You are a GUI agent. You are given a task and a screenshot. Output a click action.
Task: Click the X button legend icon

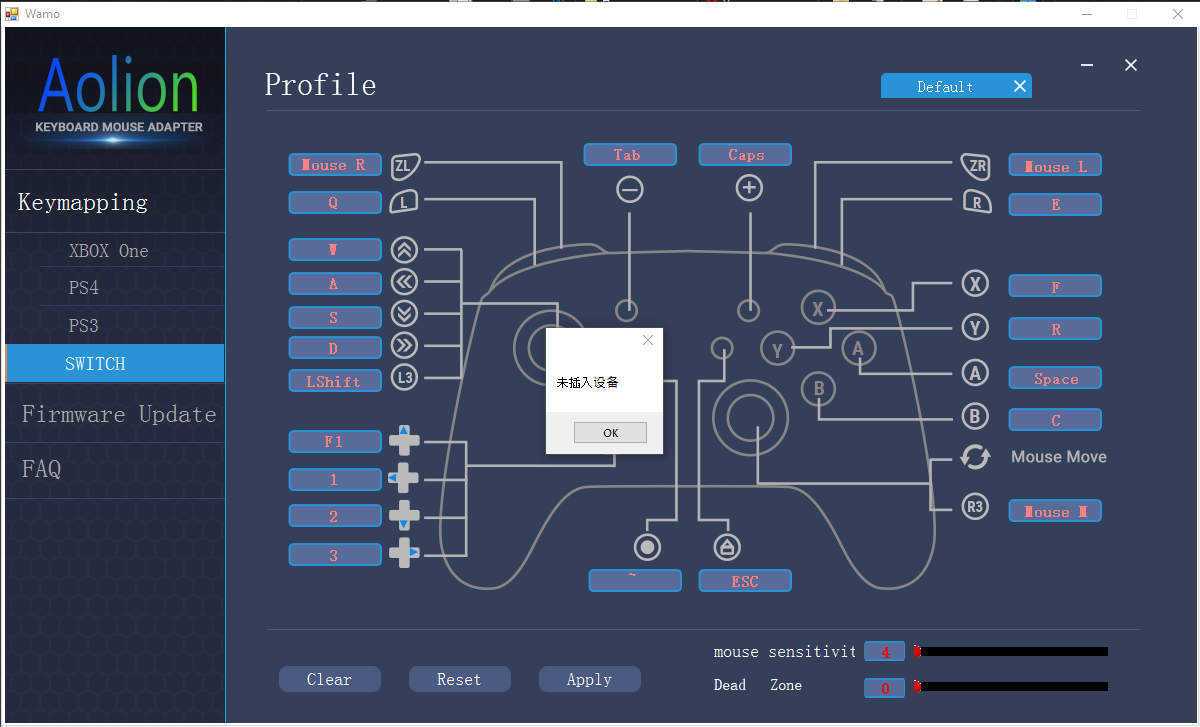click(975, 284)
